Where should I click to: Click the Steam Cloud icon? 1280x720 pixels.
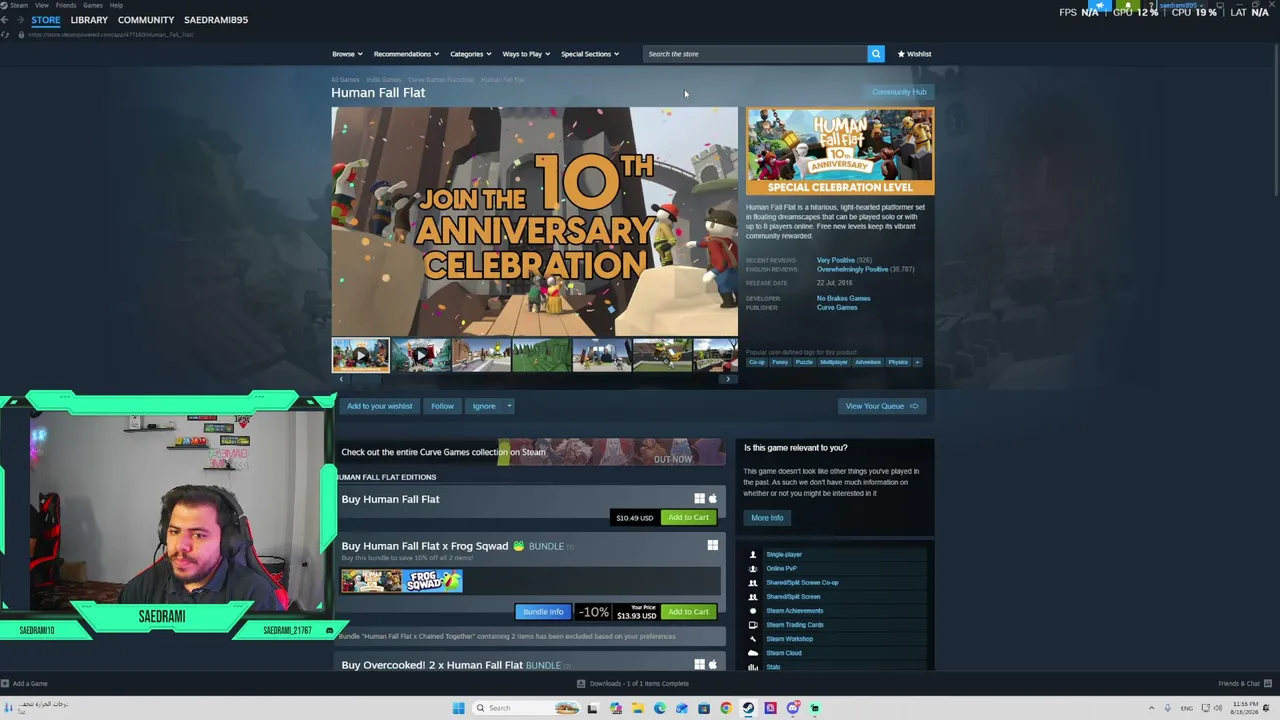(753, 653)
